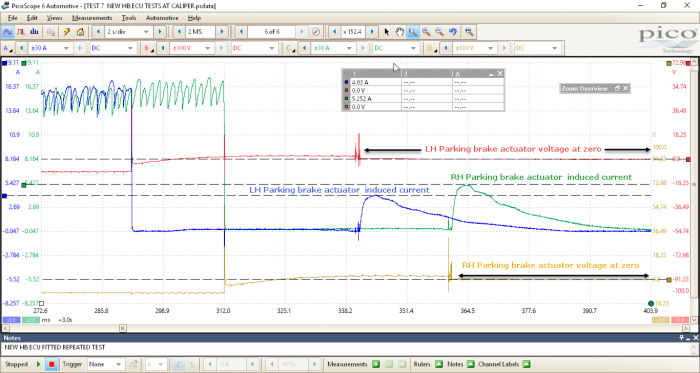Screen dimensions: 700x373
Task: Increase horizontal zoom factor x152.4
Action: (x=372, y=32)
